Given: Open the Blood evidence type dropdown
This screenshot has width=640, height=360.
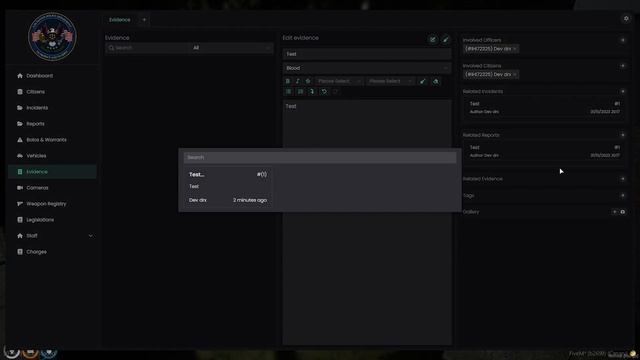Looking at the screenshot, I should click(x=367, y=68).
